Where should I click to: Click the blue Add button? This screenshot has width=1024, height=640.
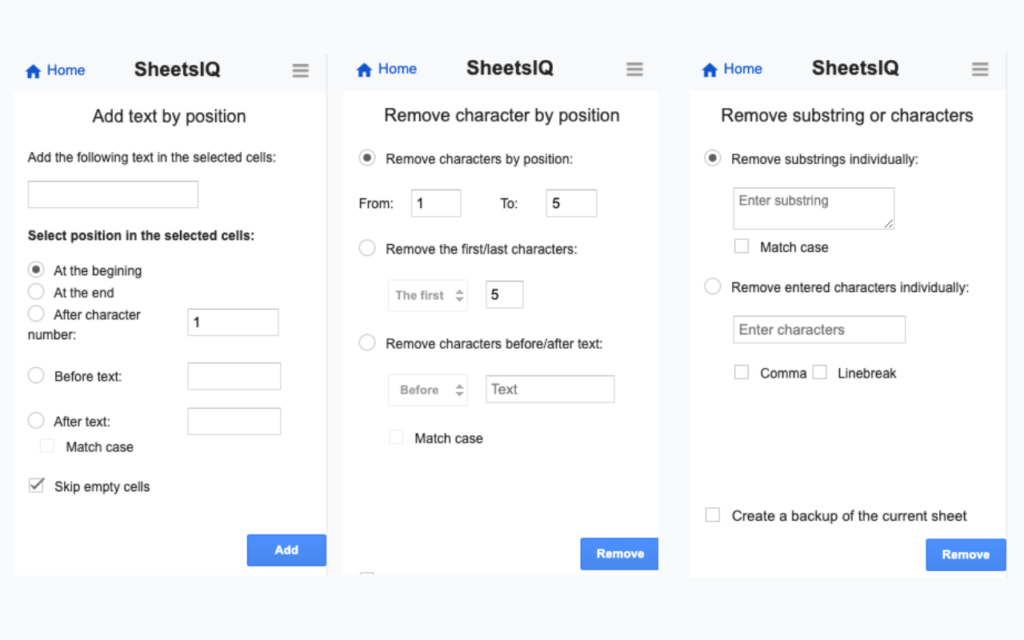[x=286, y=550]
